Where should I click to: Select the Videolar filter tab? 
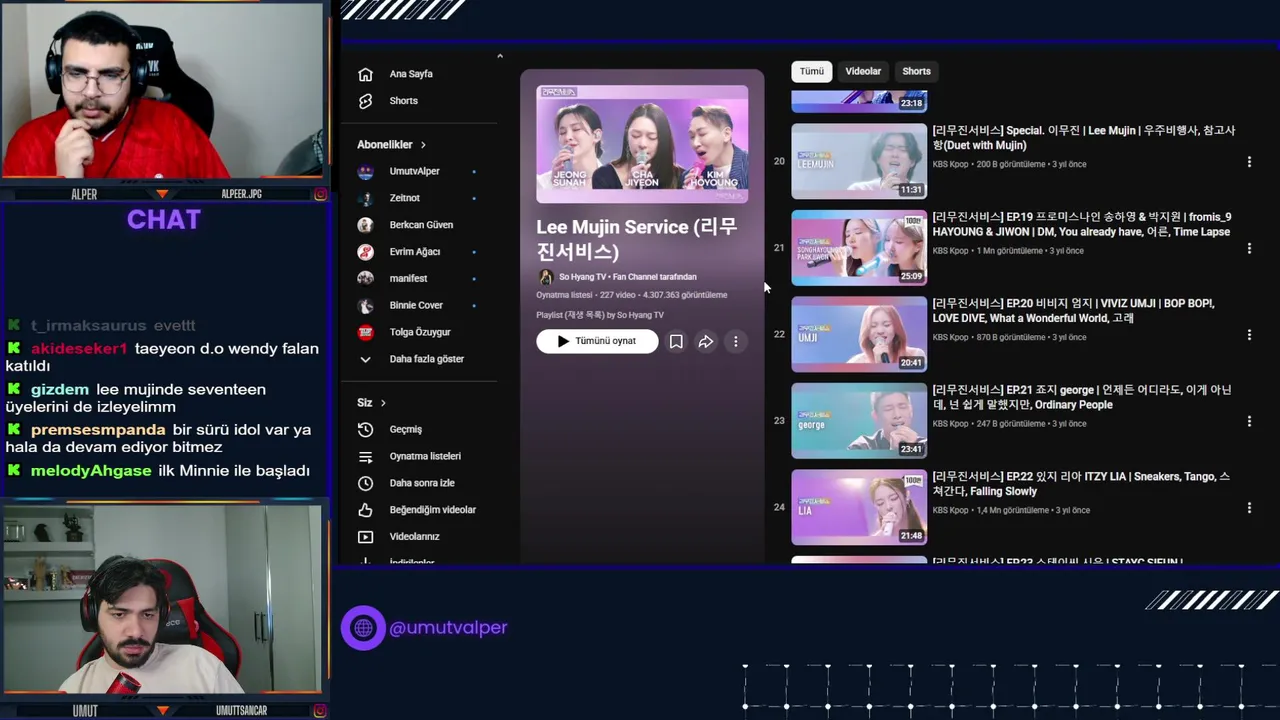tap(863, 71)
